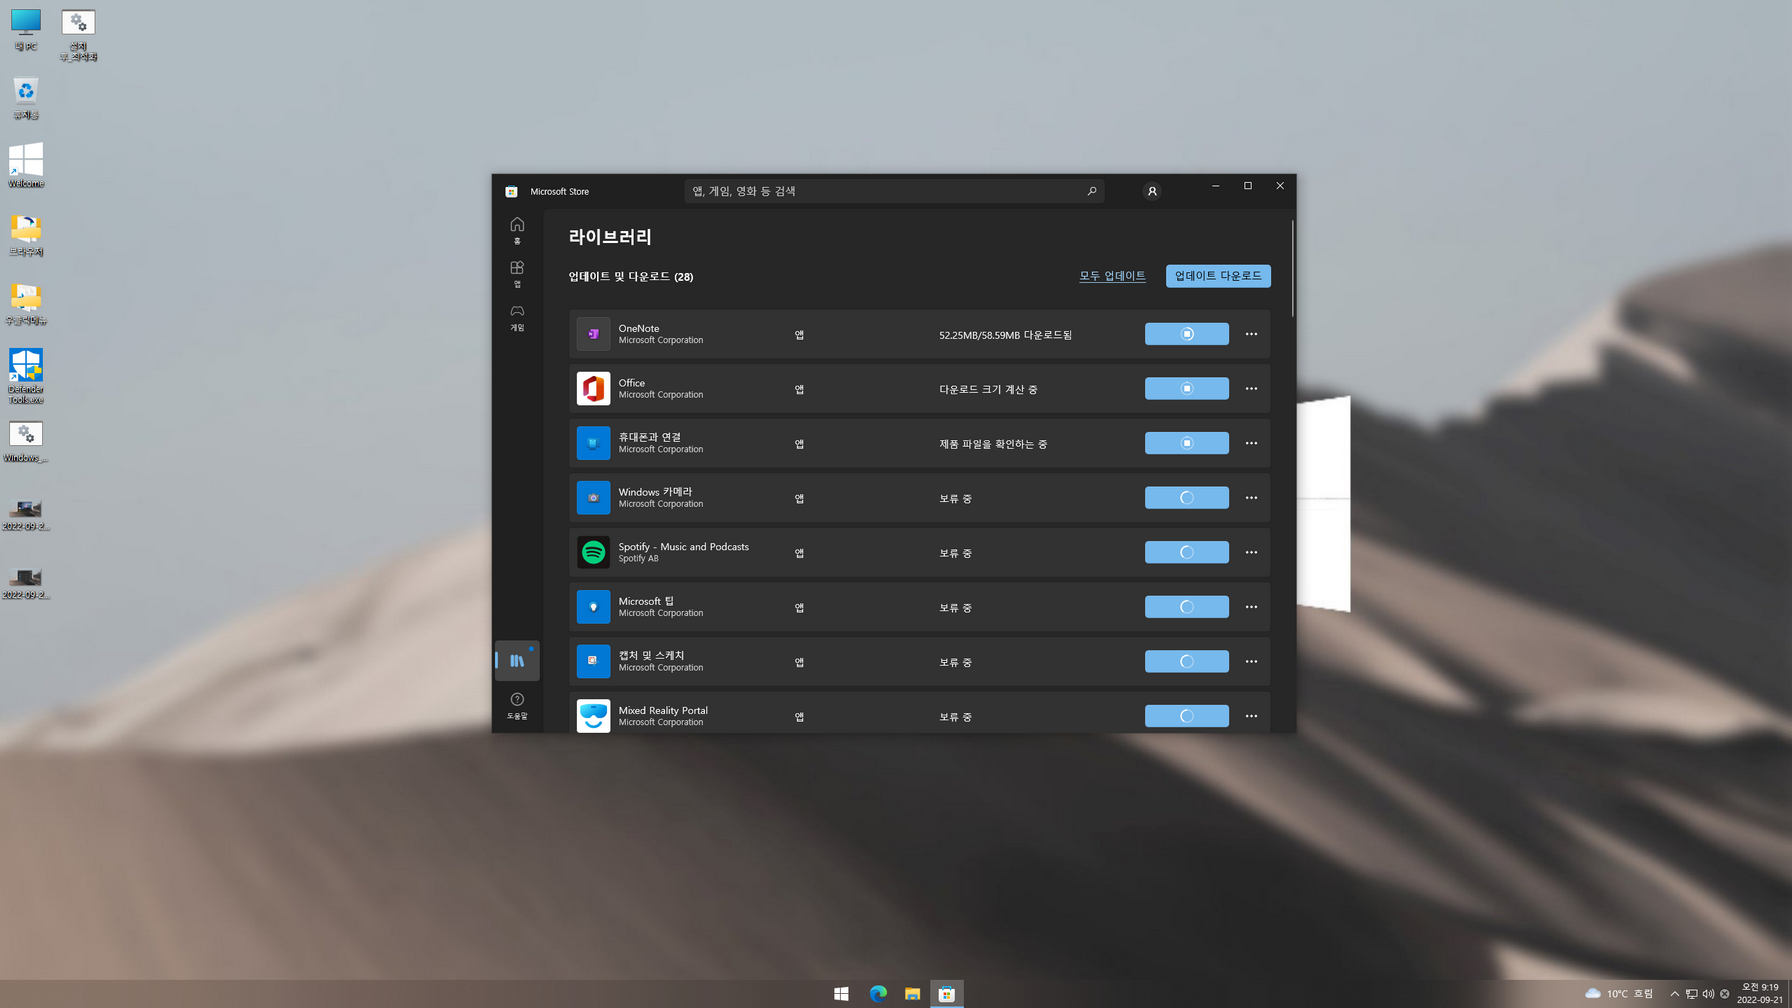This screenshot has height=1008, width=1792.
Task: Open more options for OneNote
Action: point(1251,334)
